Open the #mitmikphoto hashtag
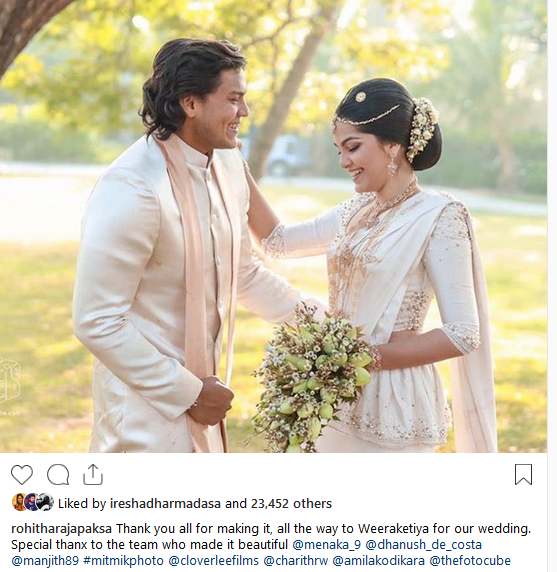 (x=123, y=560)
